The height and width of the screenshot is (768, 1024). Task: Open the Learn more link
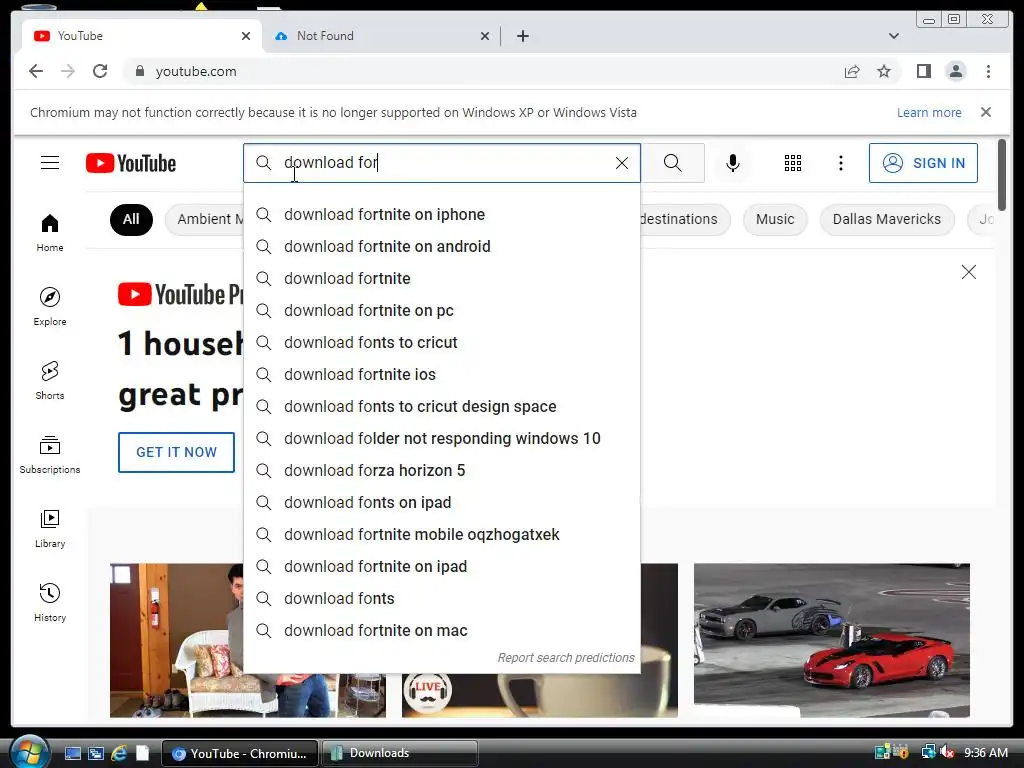[x=929, y=112]
